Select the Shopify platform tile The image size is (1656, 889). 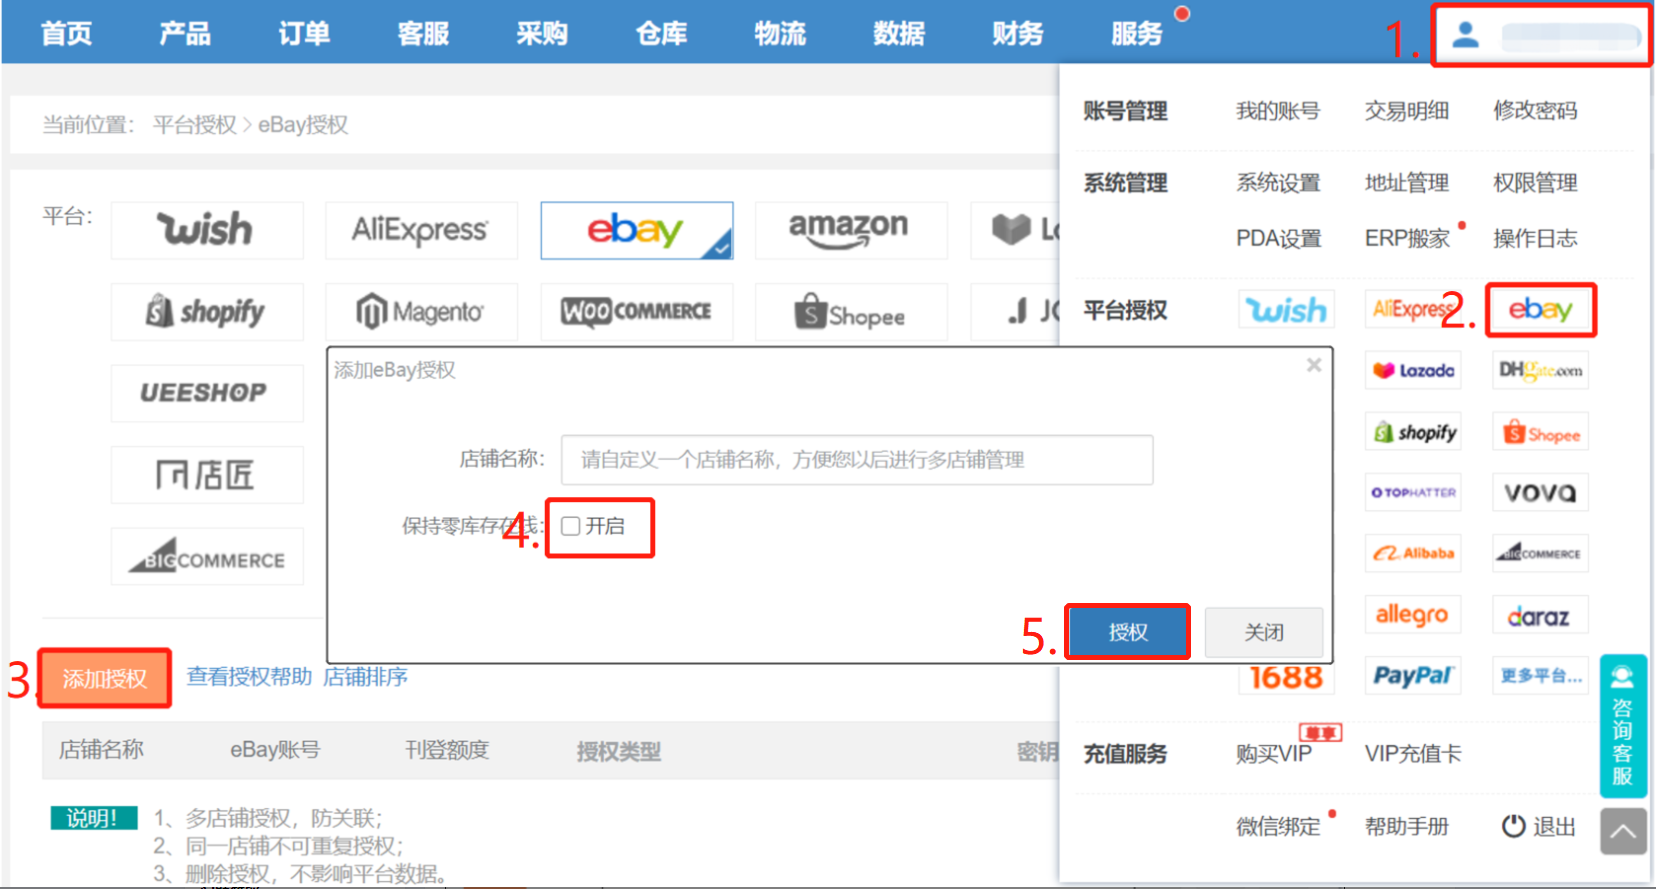pos(207,312)
